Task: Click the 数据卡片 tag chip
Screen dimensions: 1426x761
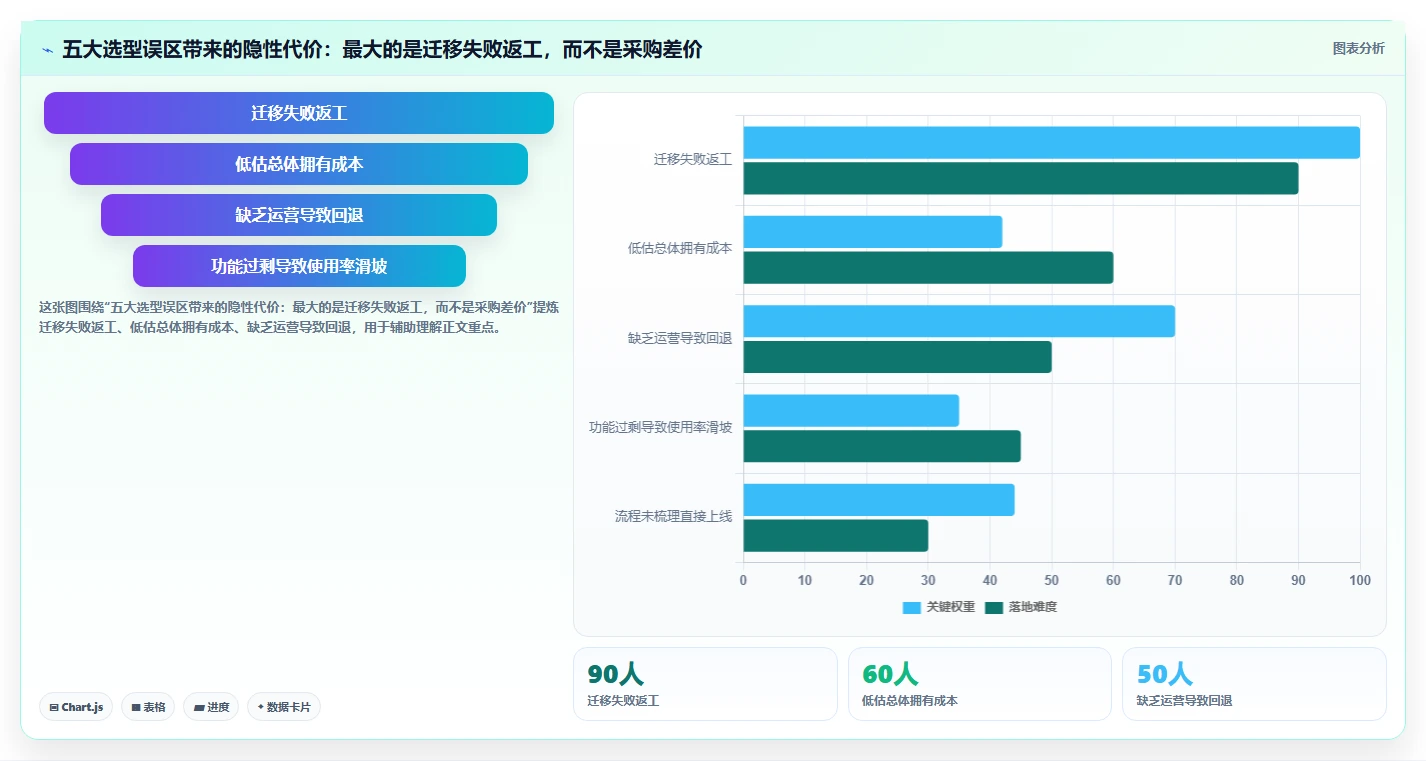Action: [284, 707]
